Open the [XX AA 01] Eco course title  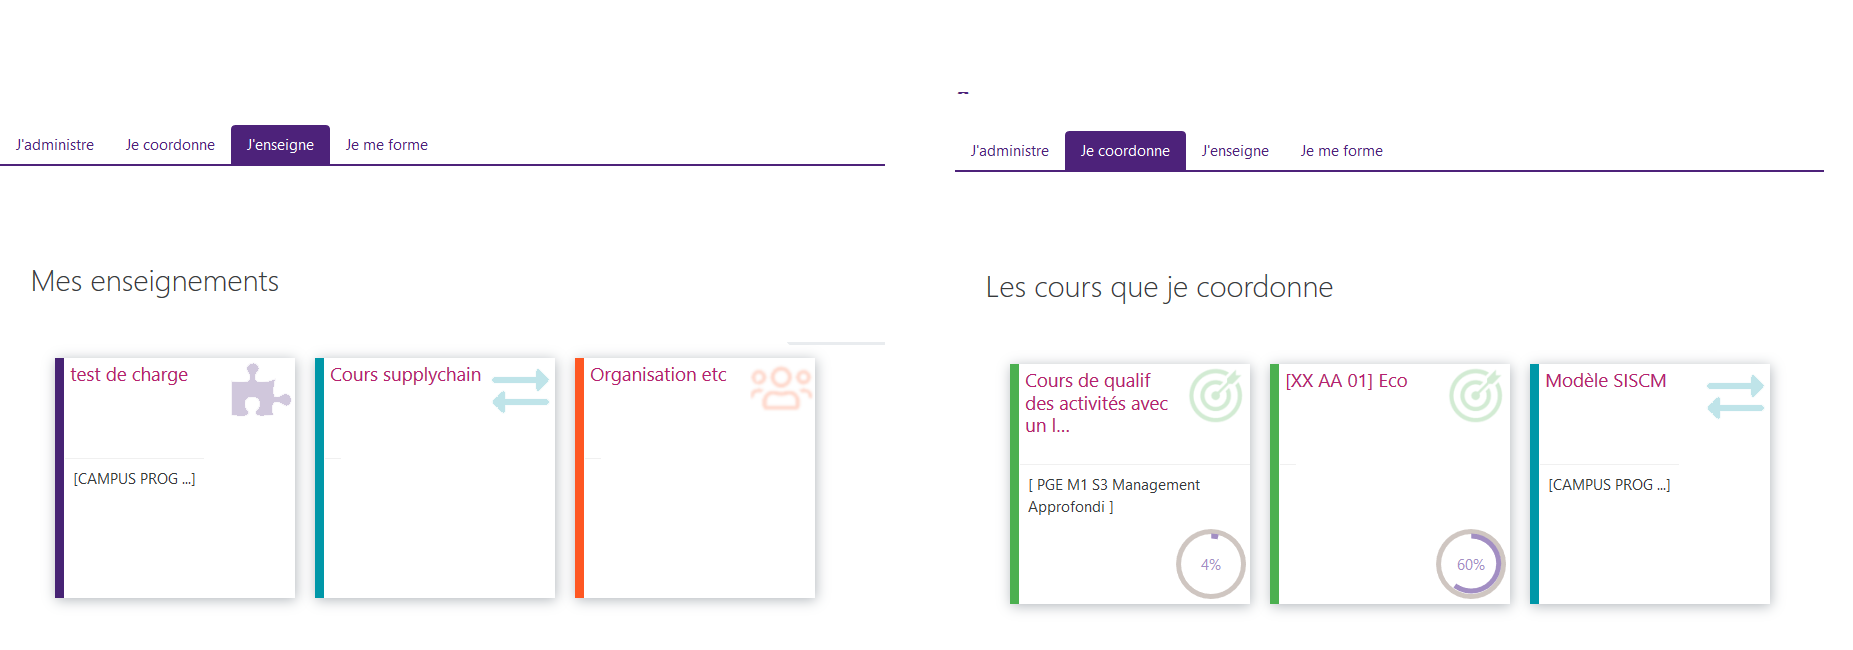click(1346, 381)
